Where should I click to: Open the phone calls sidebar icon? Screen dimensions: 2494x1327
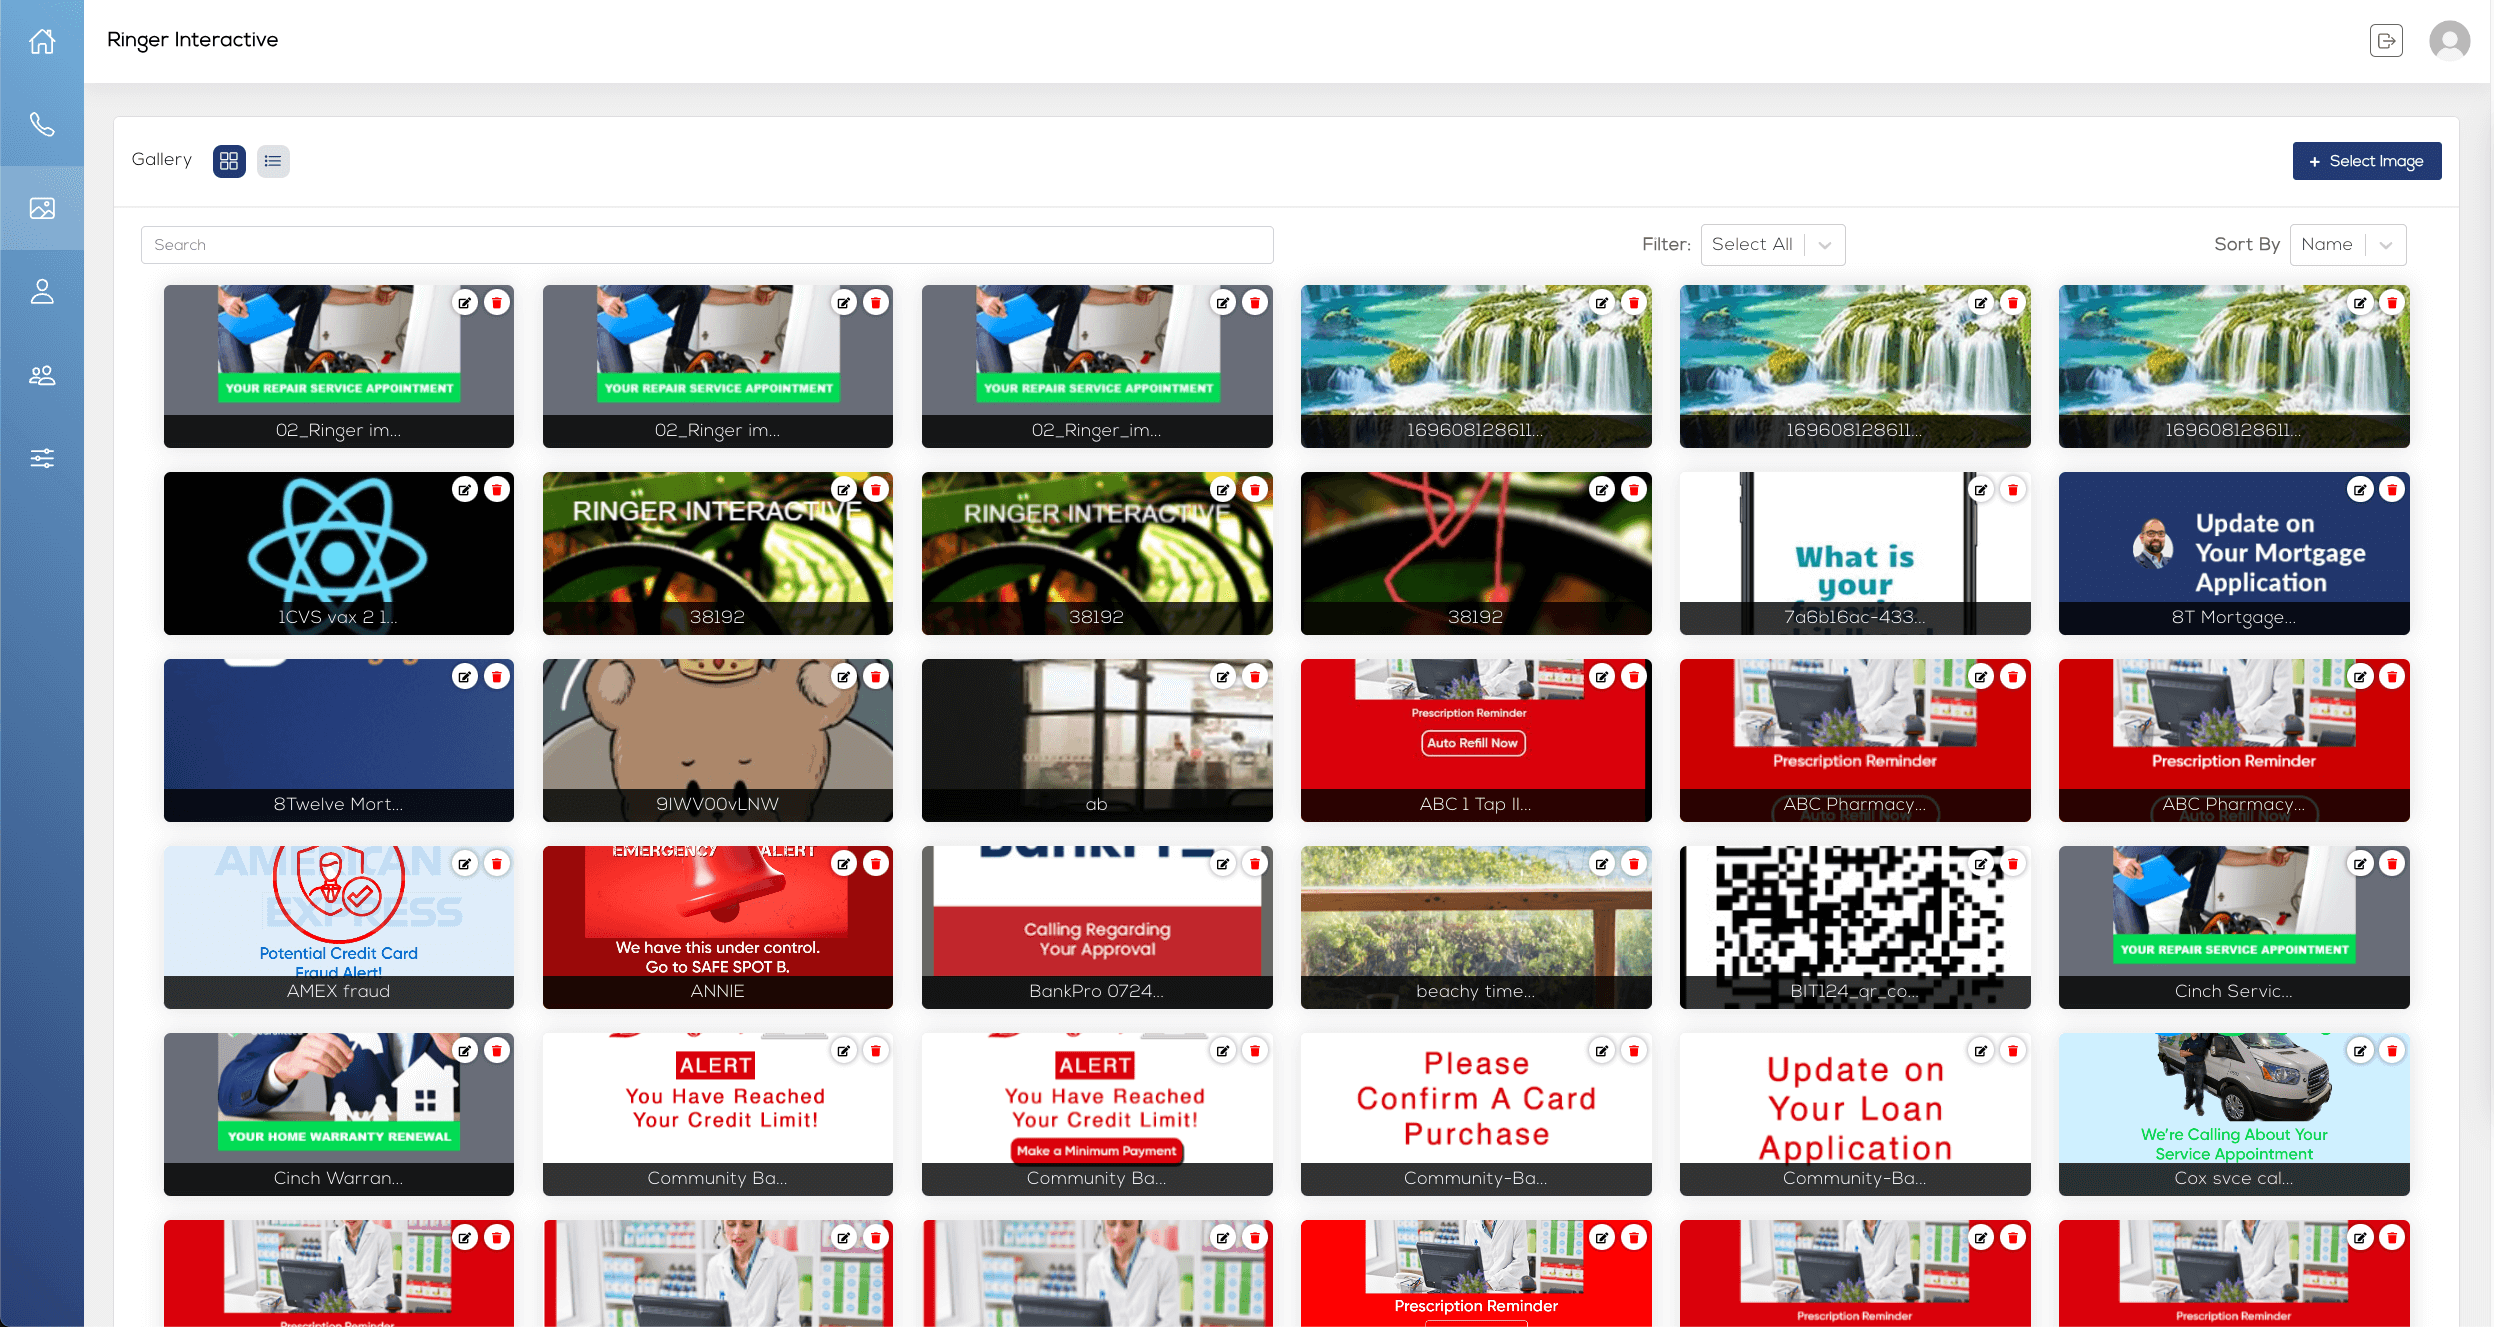pyautogui.click(x=42, y=124)
